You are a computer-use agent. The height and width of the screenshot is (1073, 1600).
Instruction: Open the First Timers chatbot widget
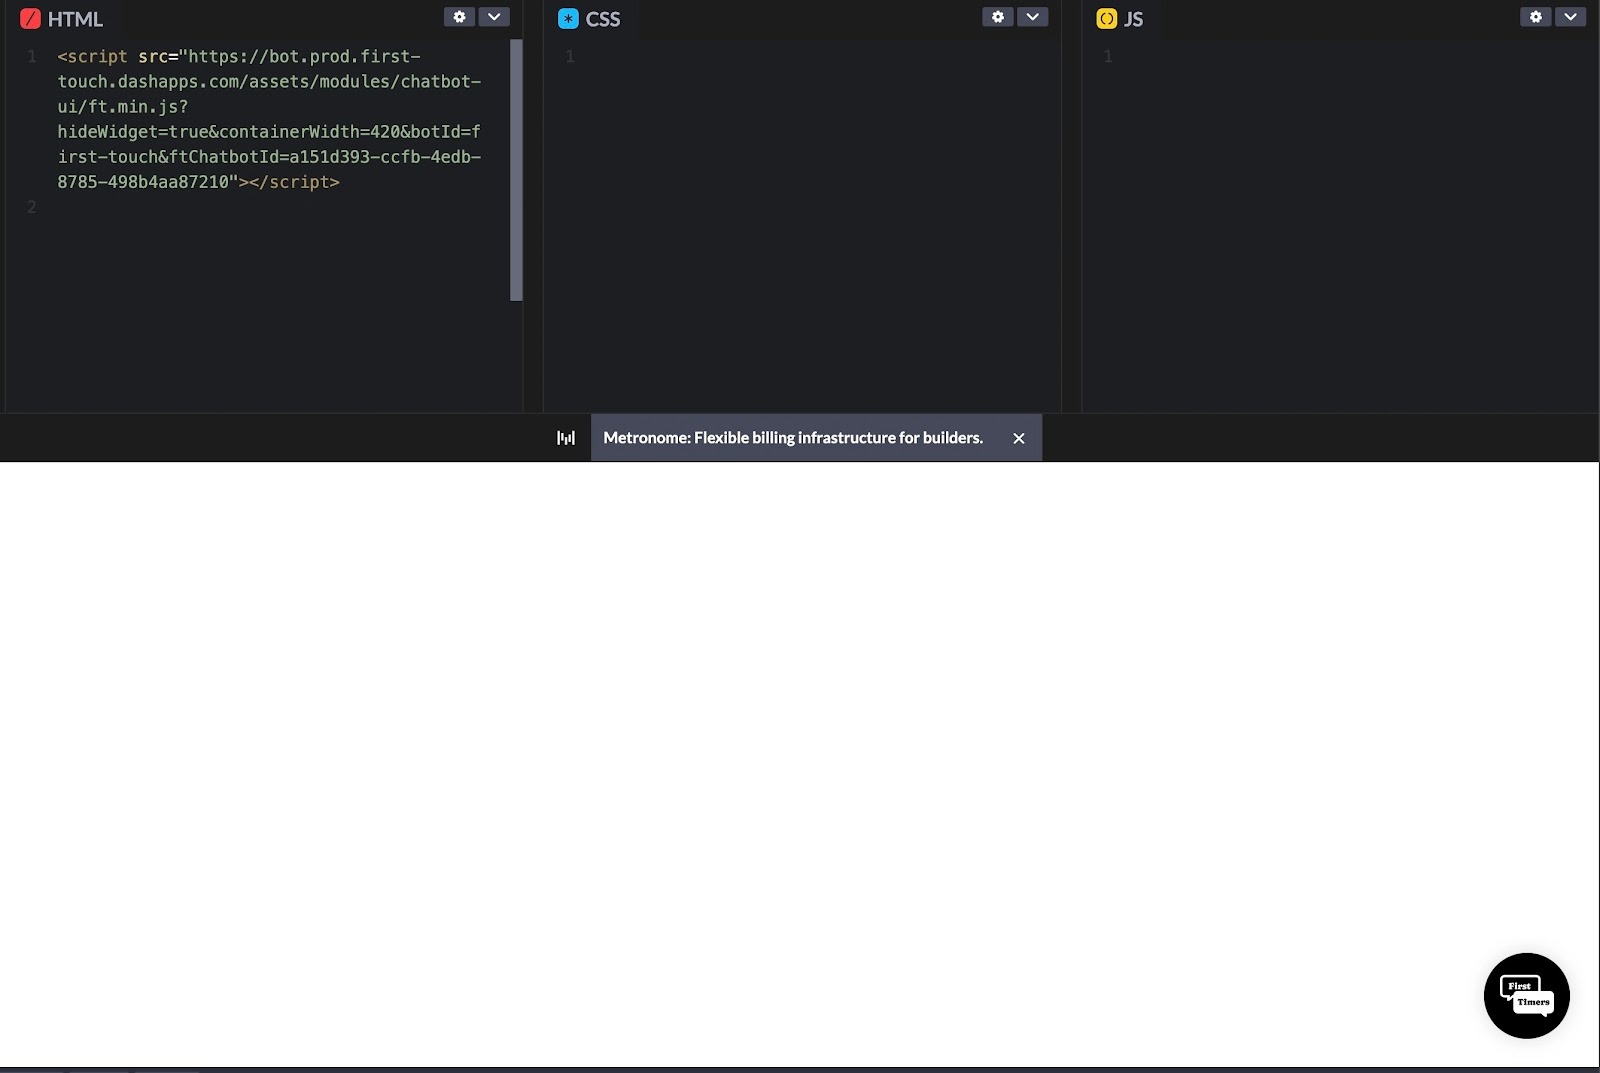(x=1526, y=996)
